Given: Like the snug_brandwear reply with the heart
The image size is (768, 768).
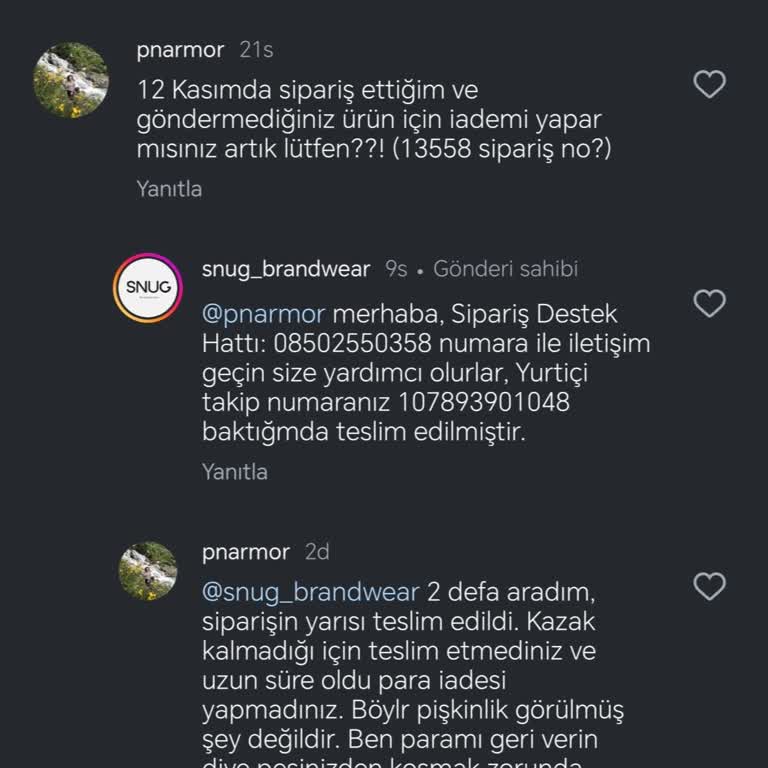Looking at the screenshot, I should click(x=709, y=303).
